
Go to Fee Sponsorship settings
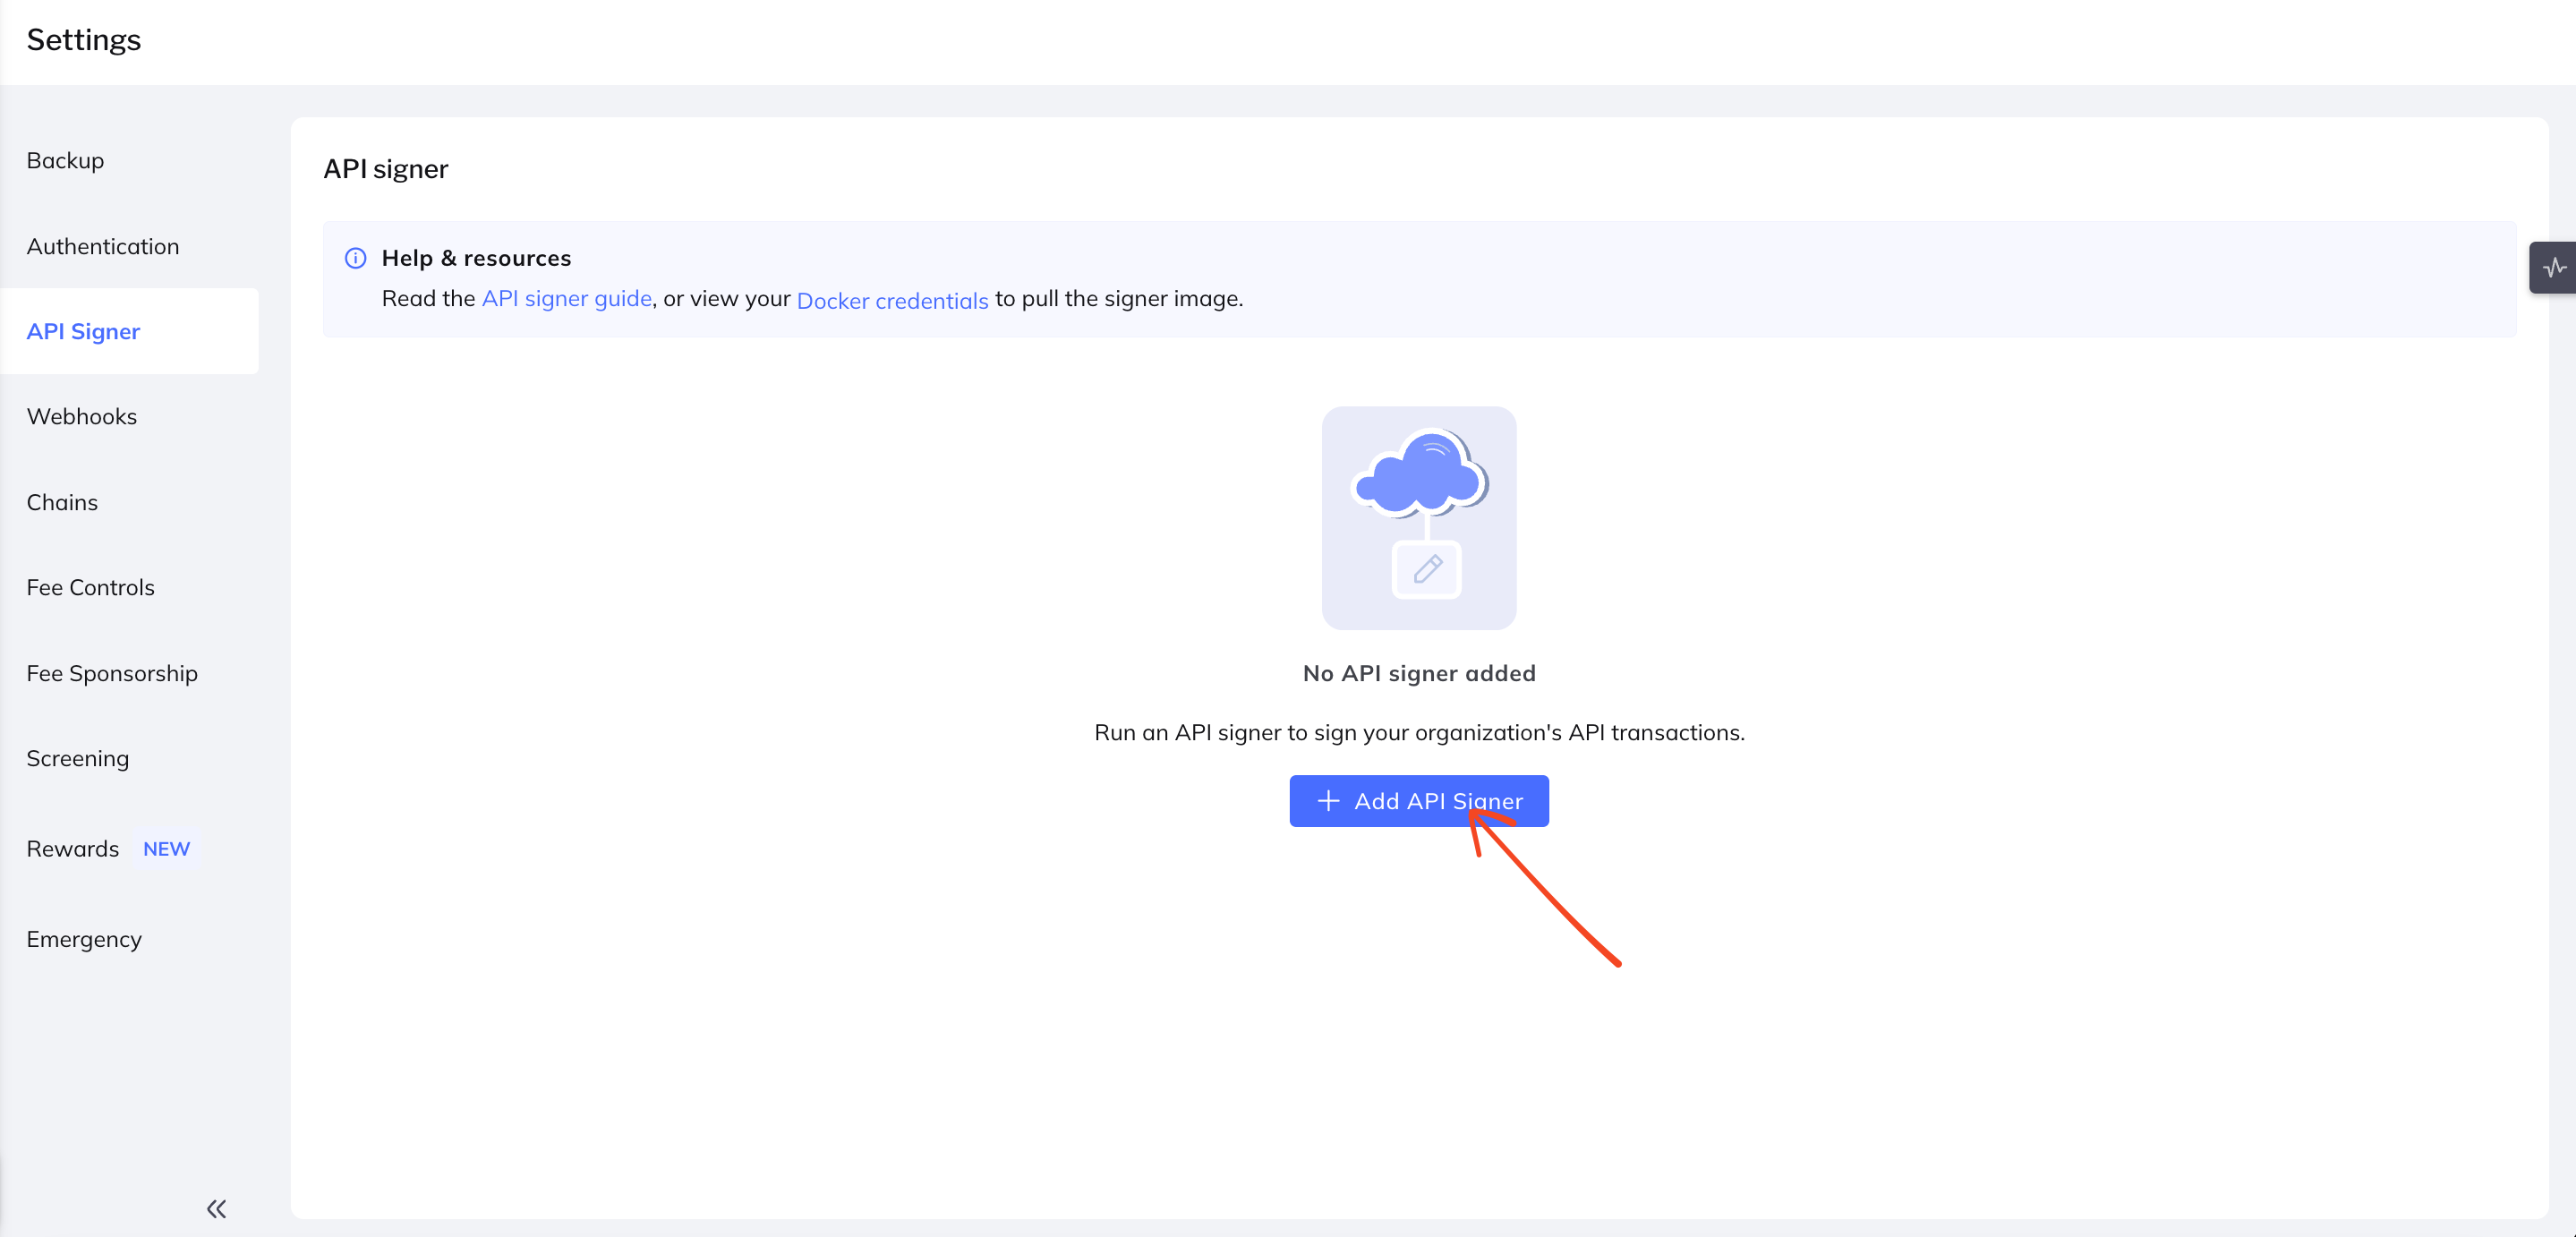point(112,673)
